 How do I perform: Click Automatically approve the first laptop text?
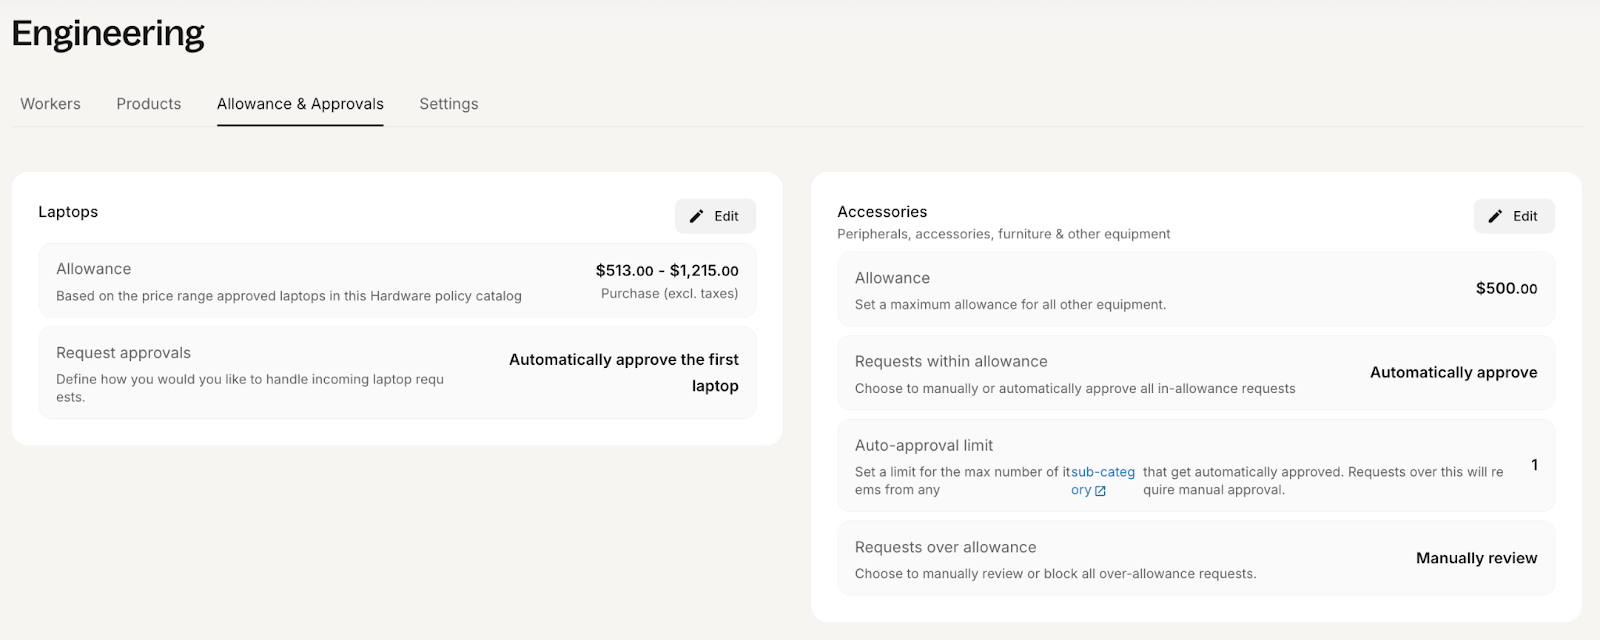[x=624, y=372]
